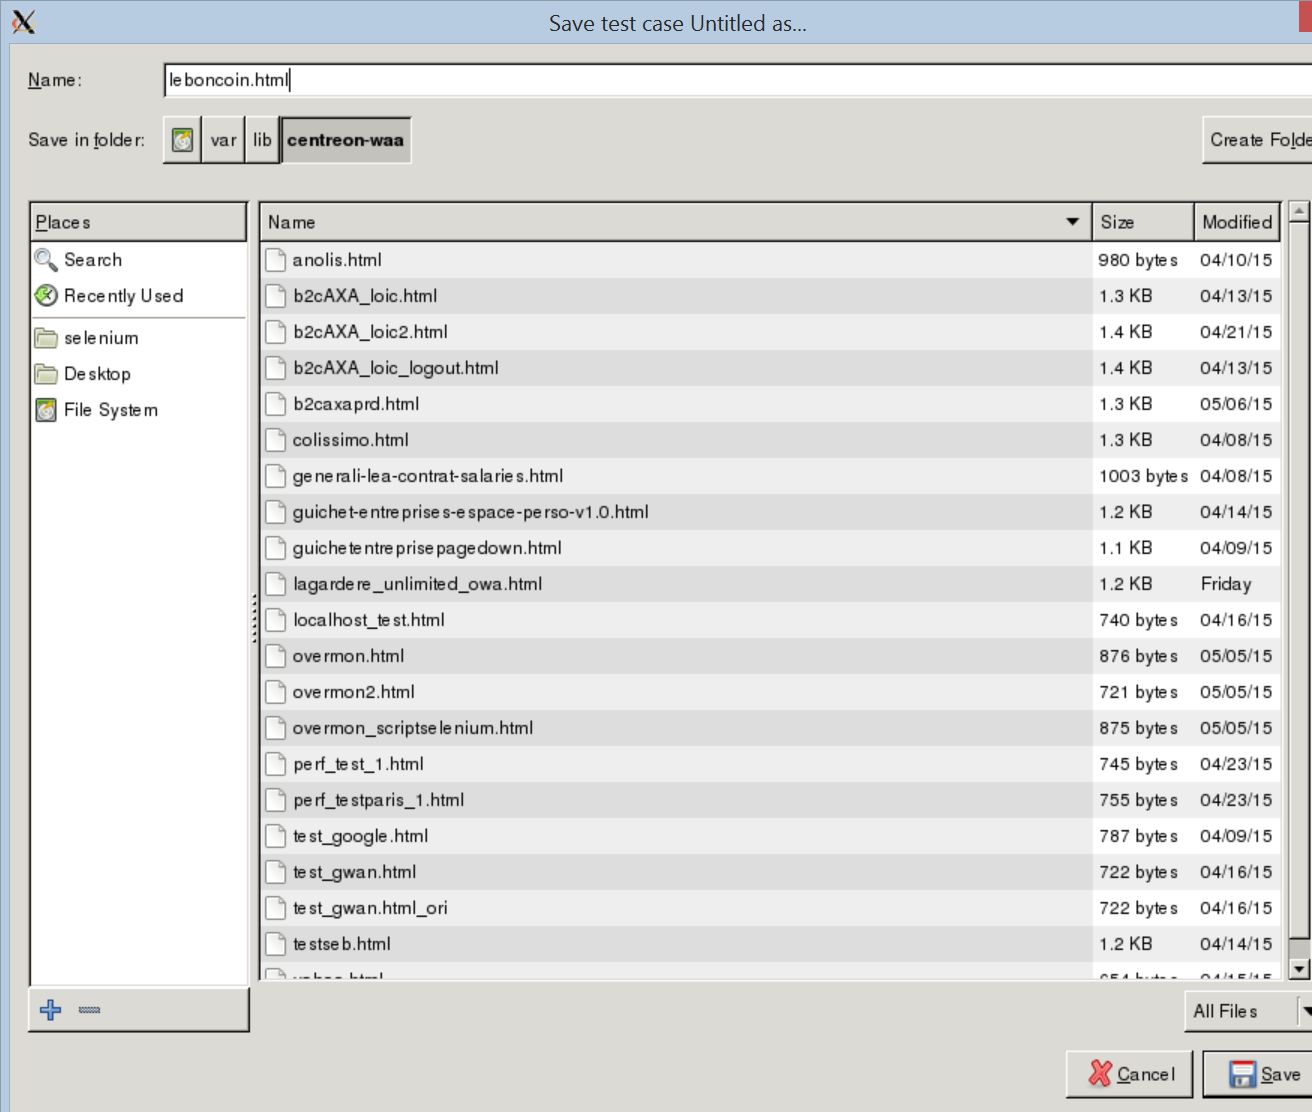Click the file icon of testseb.html

[x=276, y=944]
